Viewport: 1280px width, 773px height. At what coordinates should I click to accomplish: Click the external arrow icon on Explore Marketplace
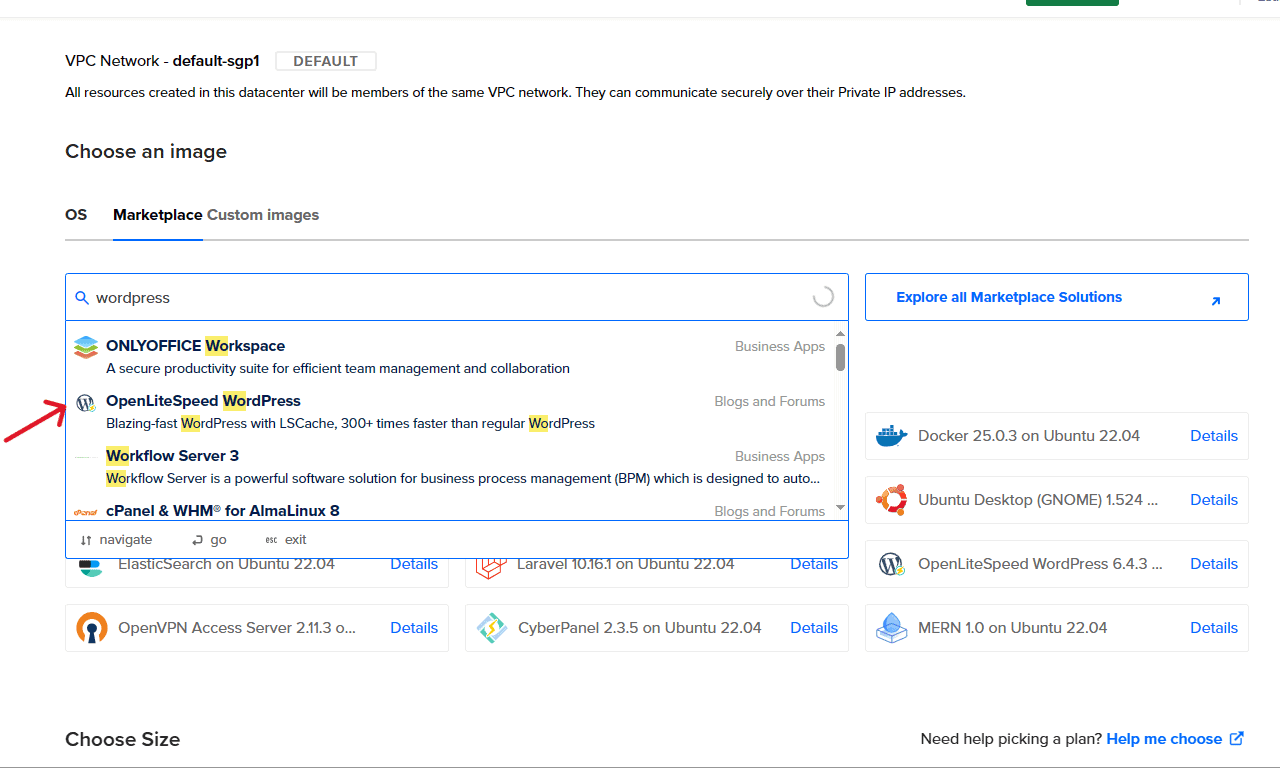tap(1215, 300)
